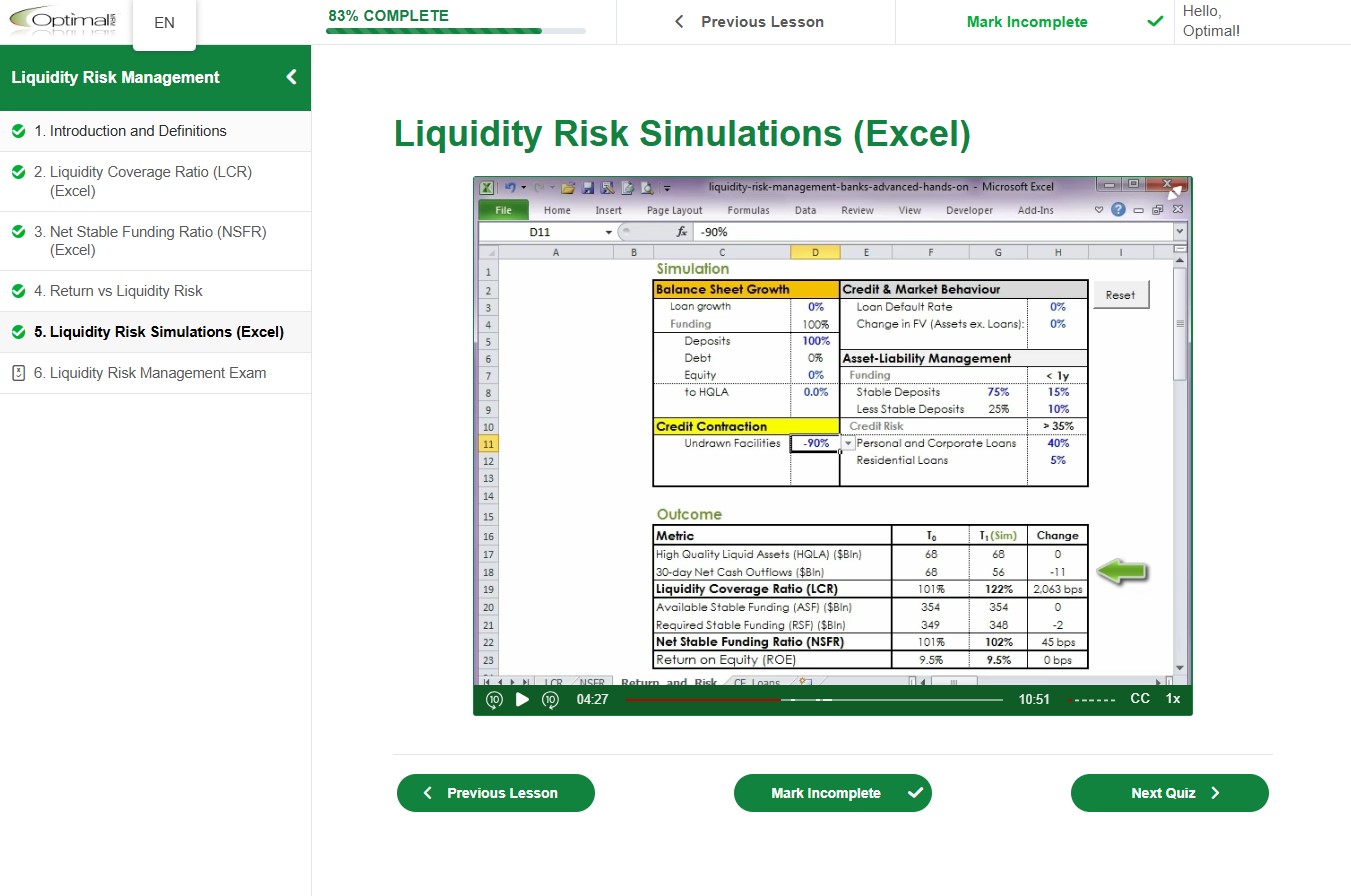The height and width of the screenshot is (896, 1351).
Task: Toggle the completion checkmark on Return vs Liquidity Risk
Action: point(16,290)
